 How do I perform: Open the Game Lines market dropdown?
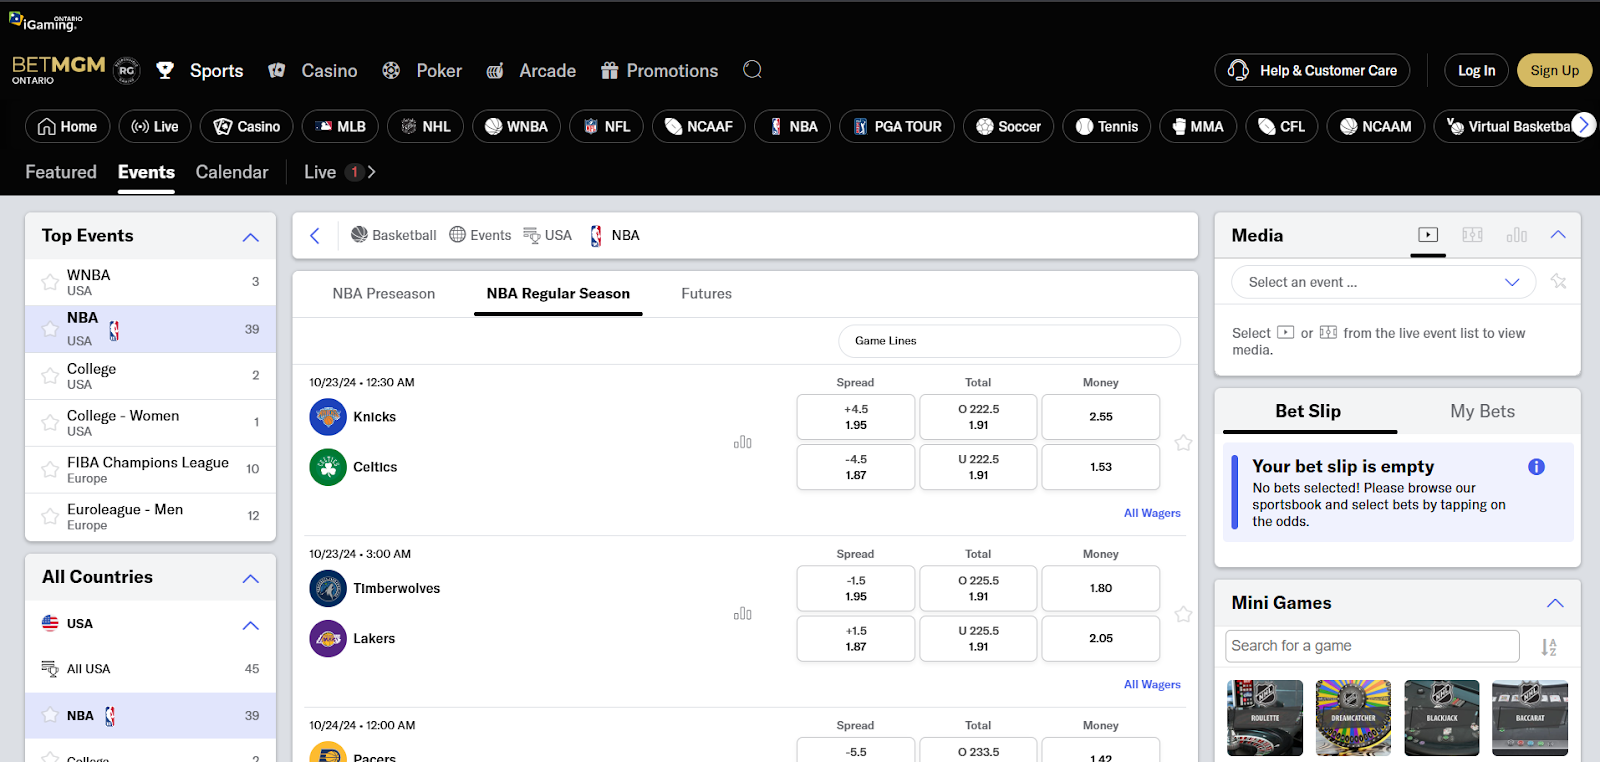pyautogui.click(x=1009, y=341)
